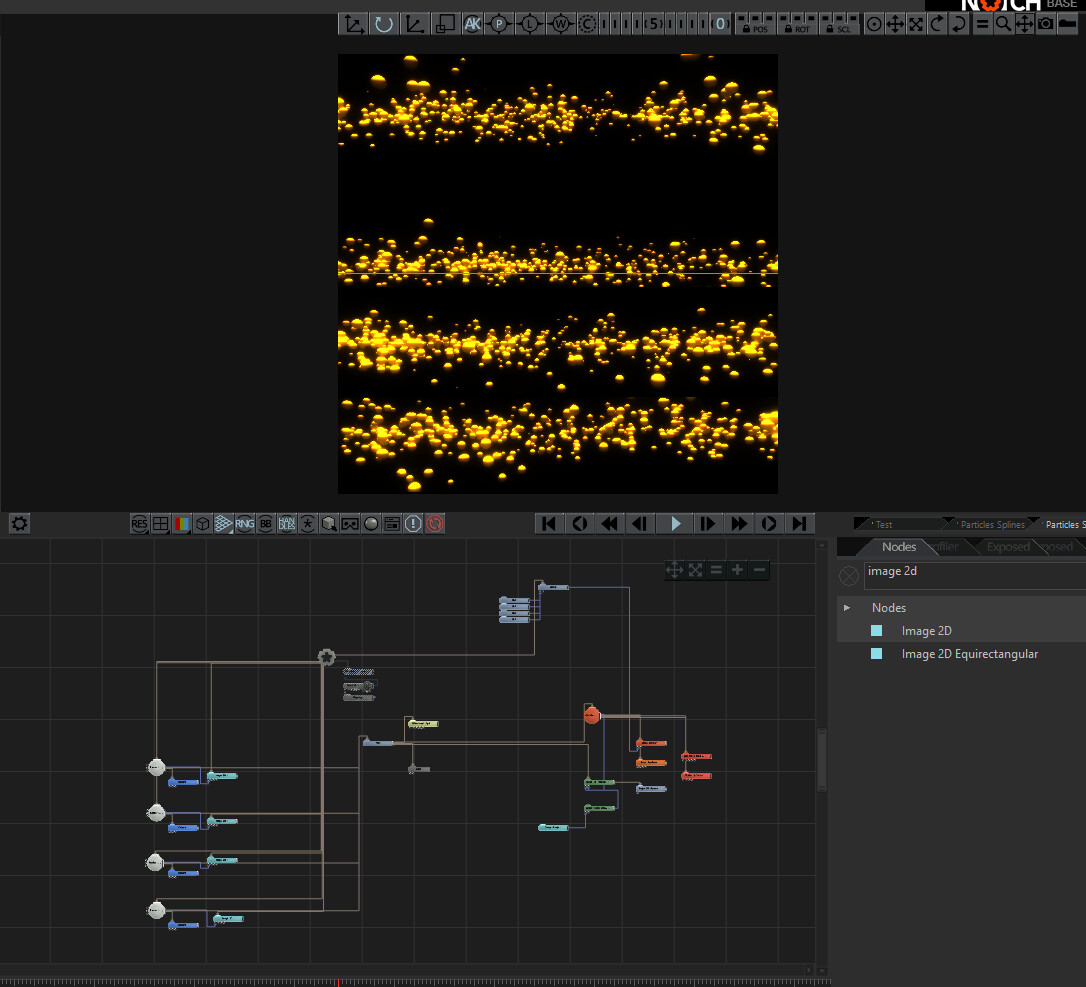The height and width of the screenshot is (987, 1086).
Task: Click the camera screenshot icon
Action: pyautogui.click(x=1046, y=24)
